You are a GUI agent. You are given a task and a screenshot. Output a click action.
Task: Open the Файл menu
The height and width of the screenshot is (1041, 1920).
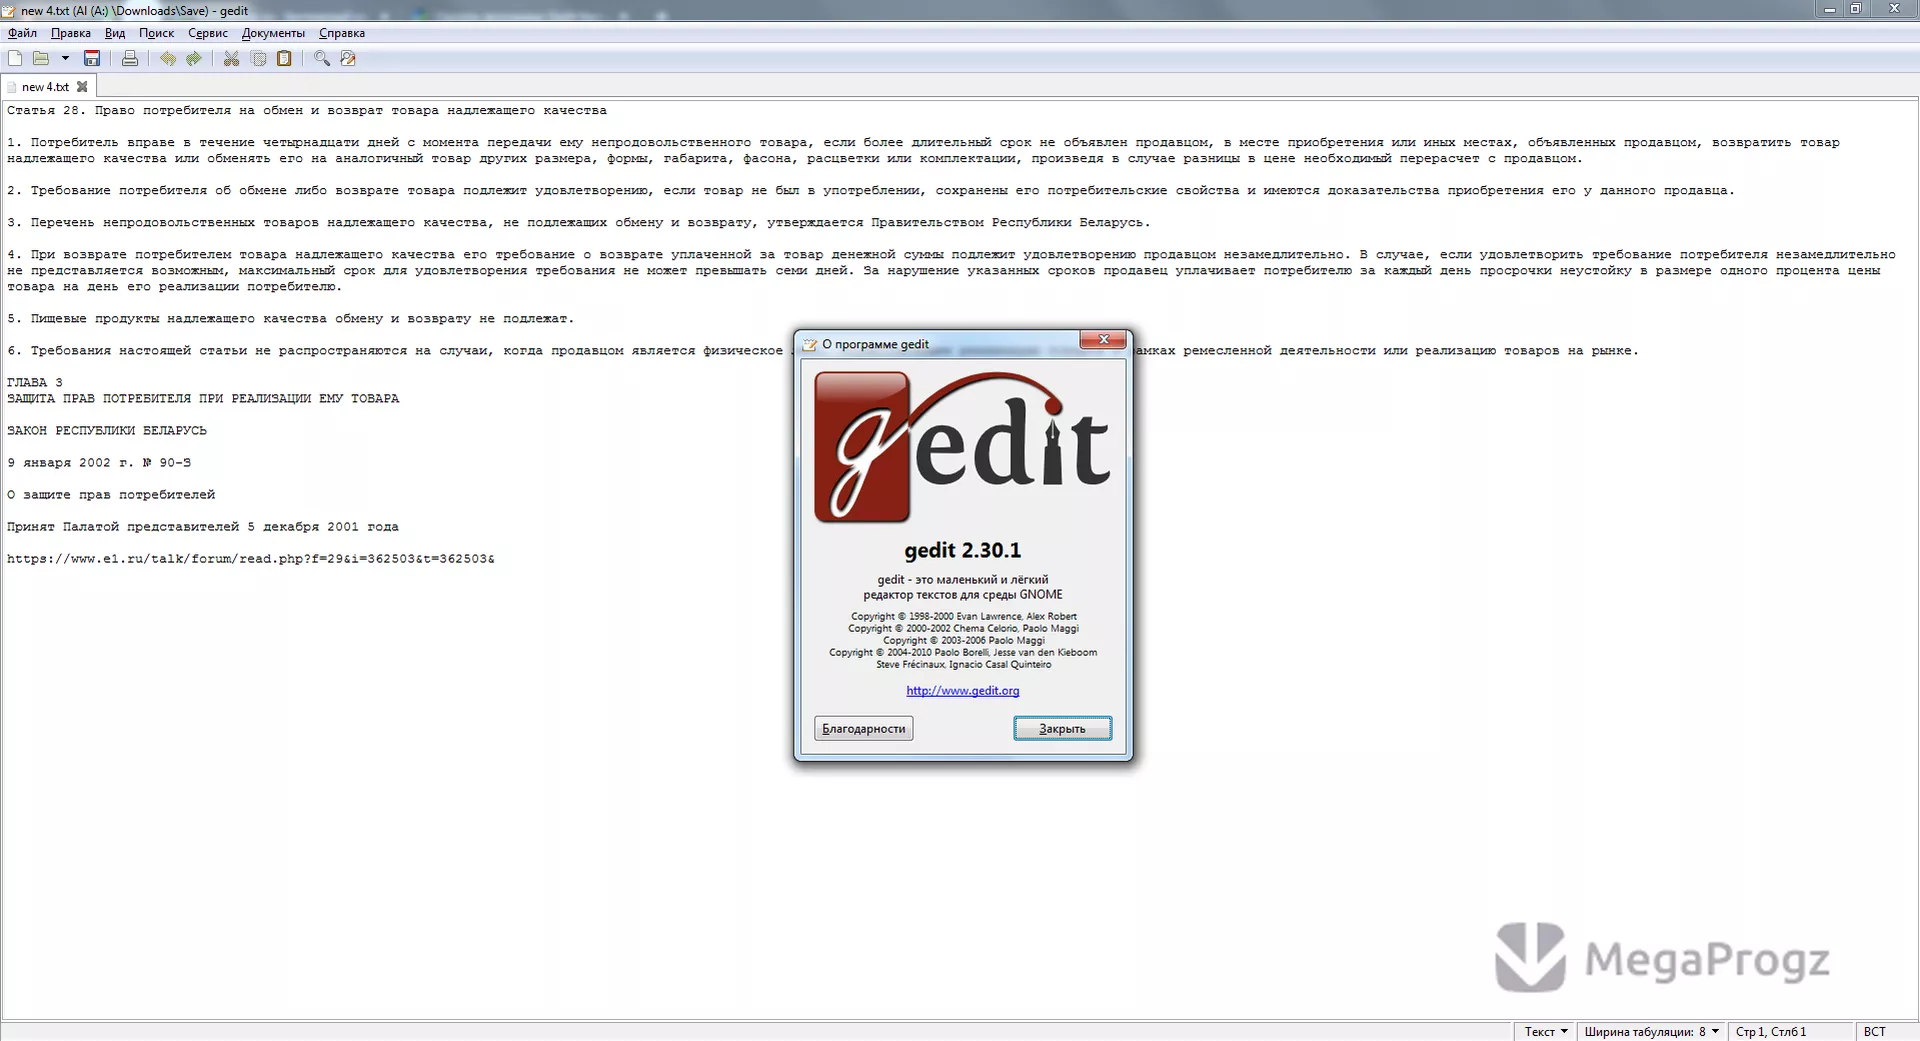point(22,33)
